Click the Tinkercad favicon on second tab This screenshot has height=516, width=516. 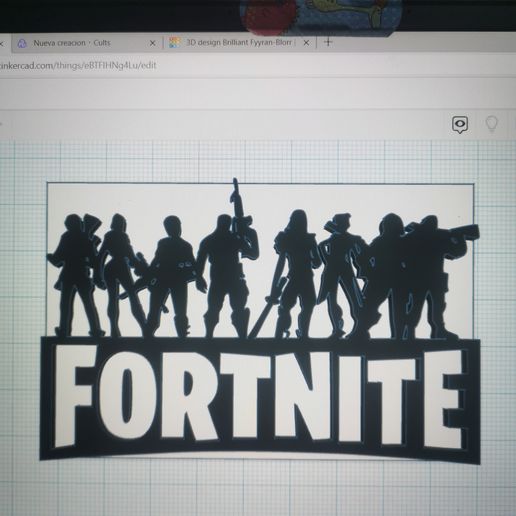point(174,43)
